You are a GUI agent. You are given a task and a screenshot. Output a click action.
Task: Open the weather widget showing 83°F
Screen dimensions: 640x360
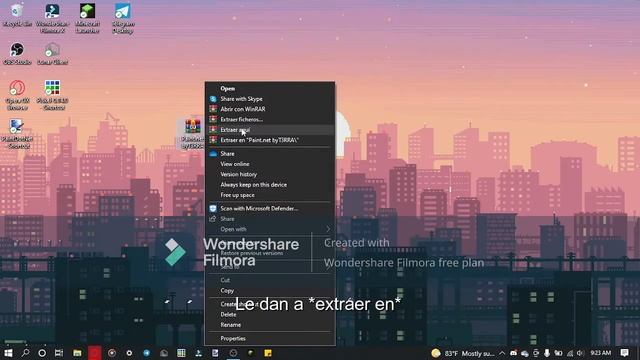463,353
